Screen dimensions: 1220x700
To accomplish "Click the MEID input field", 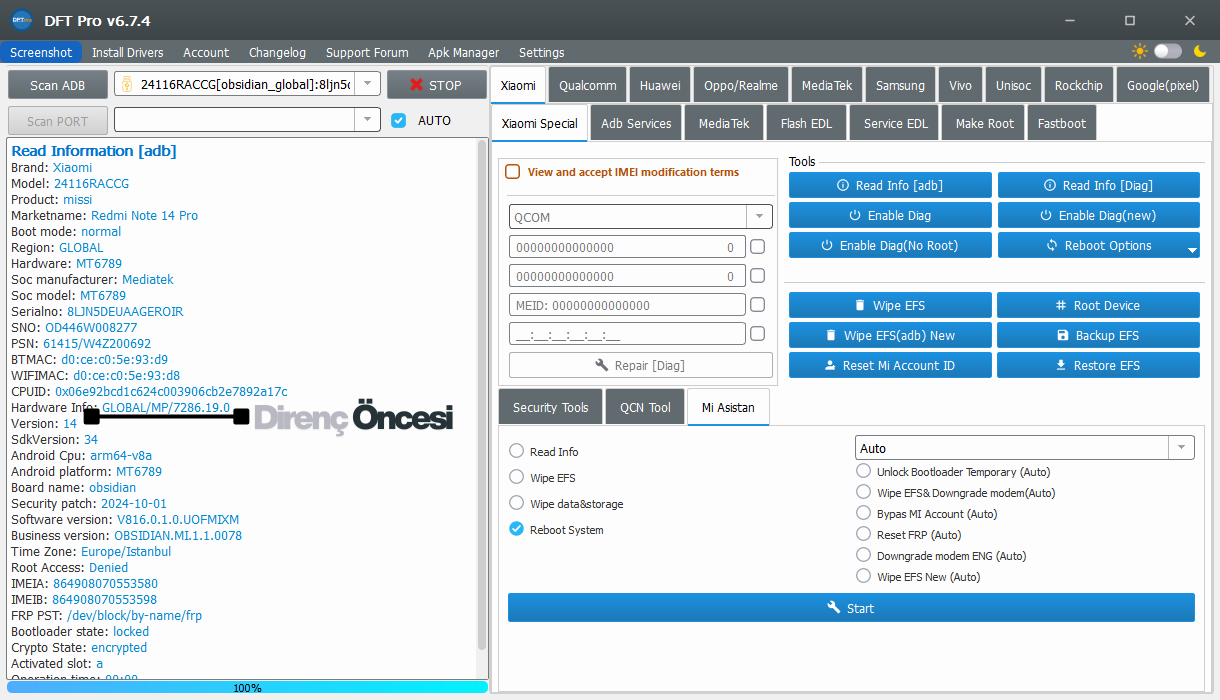I will [x=627, y=305].
